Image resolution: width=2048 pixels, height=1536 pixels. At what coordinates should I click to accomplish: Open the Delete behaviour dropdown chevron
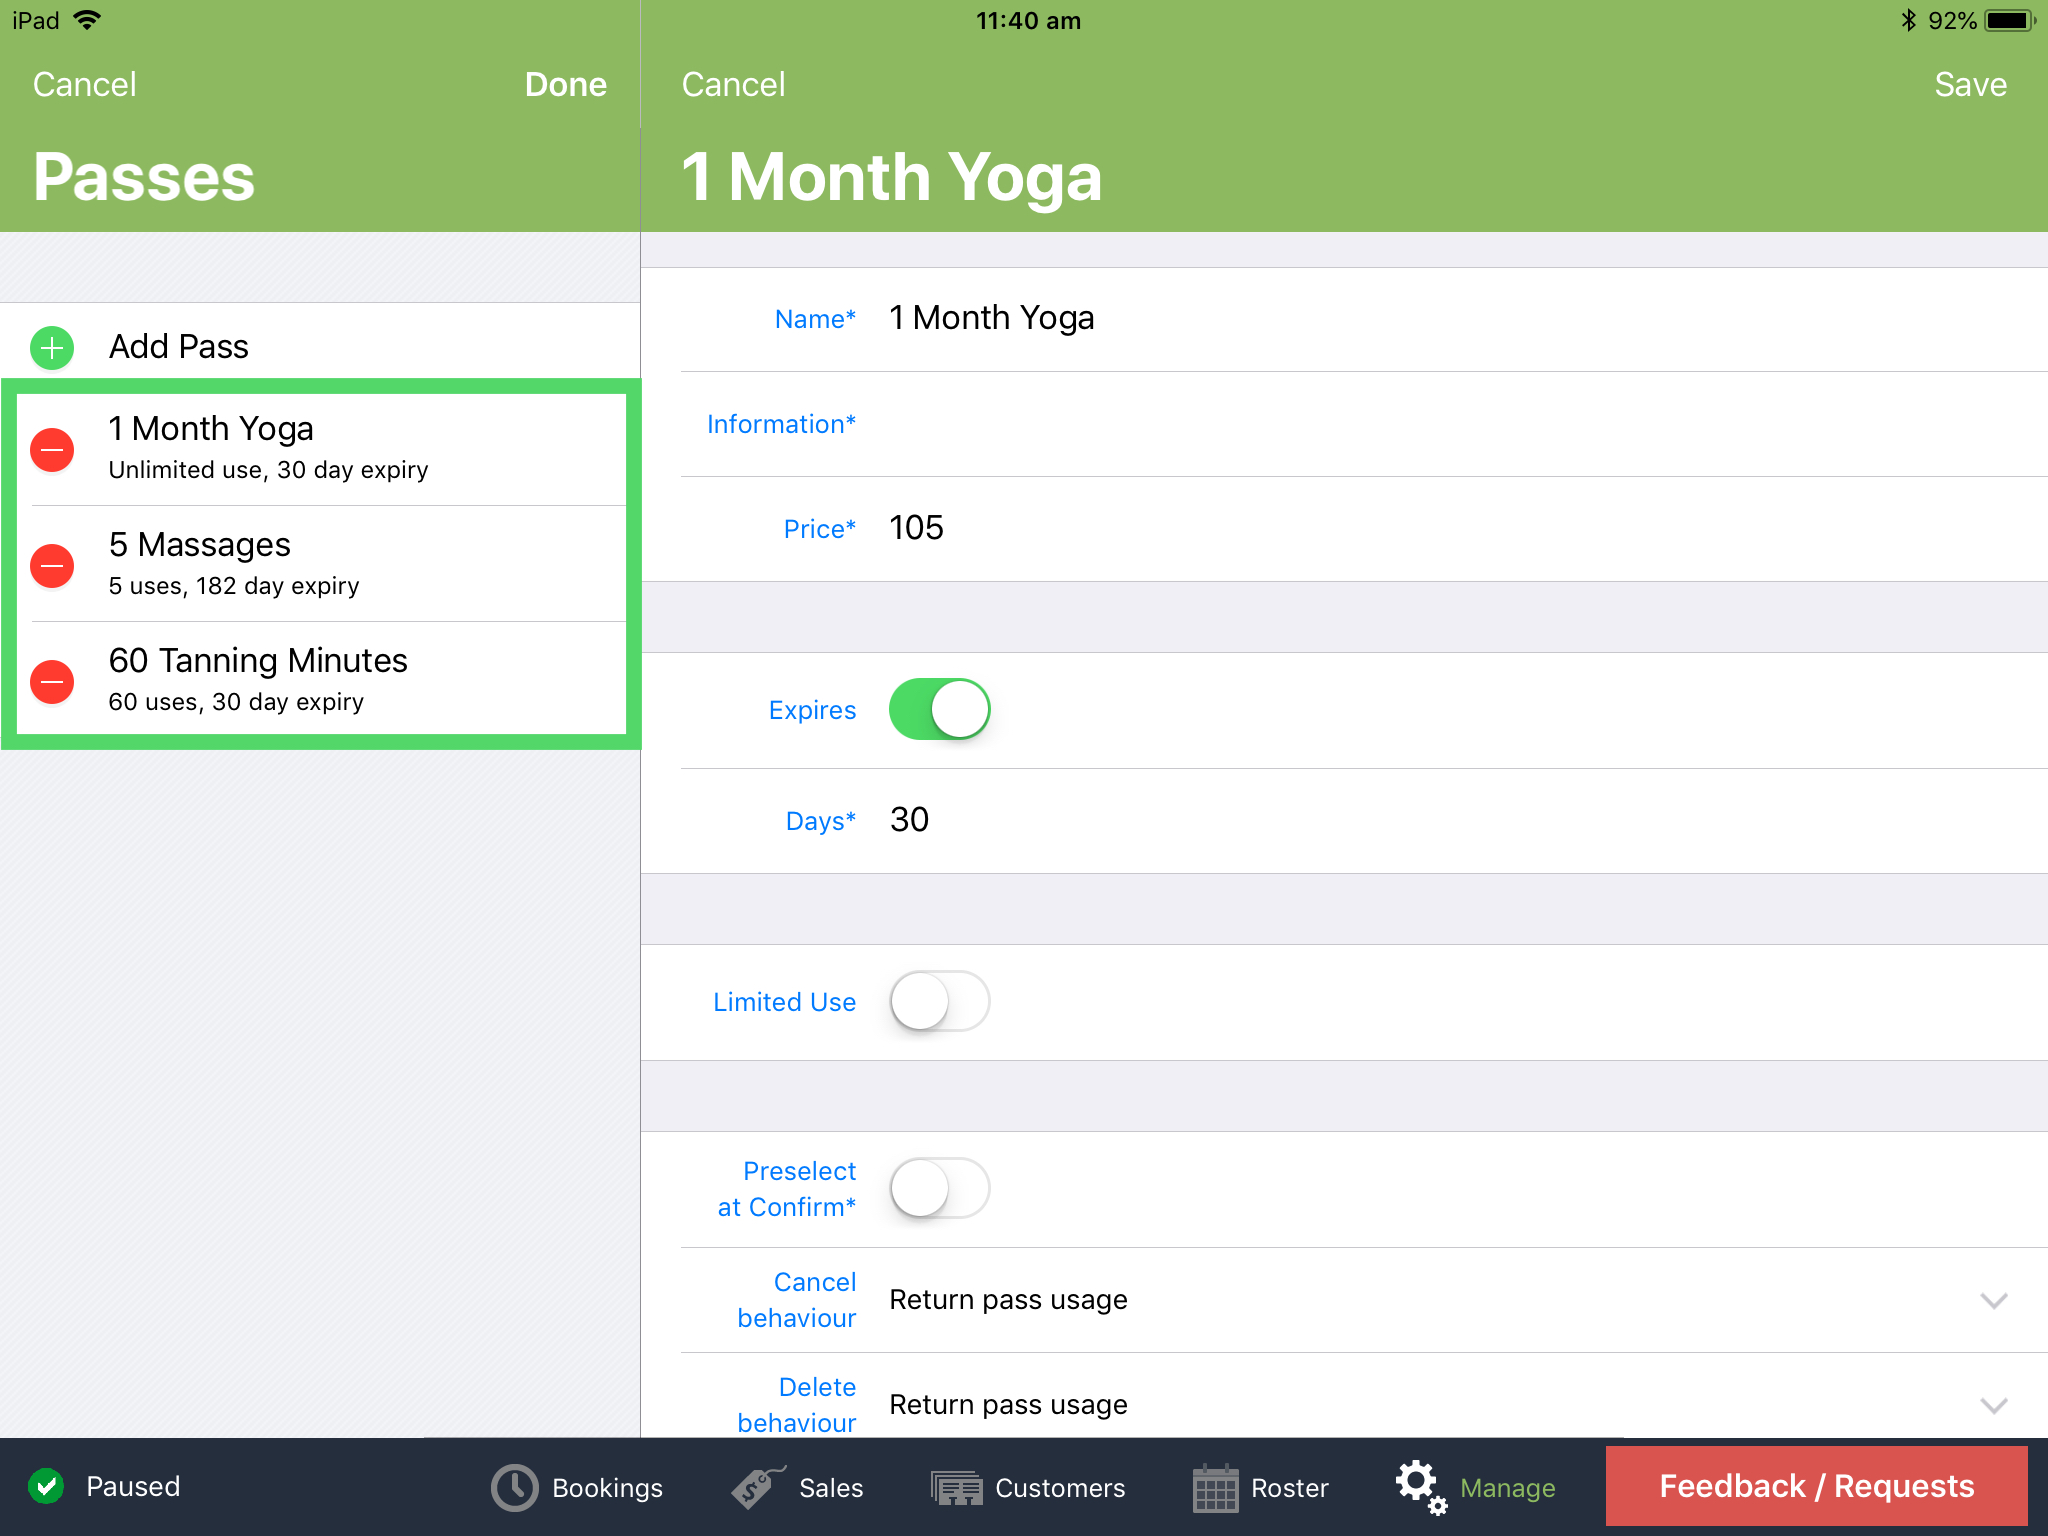point(1993,1405)
